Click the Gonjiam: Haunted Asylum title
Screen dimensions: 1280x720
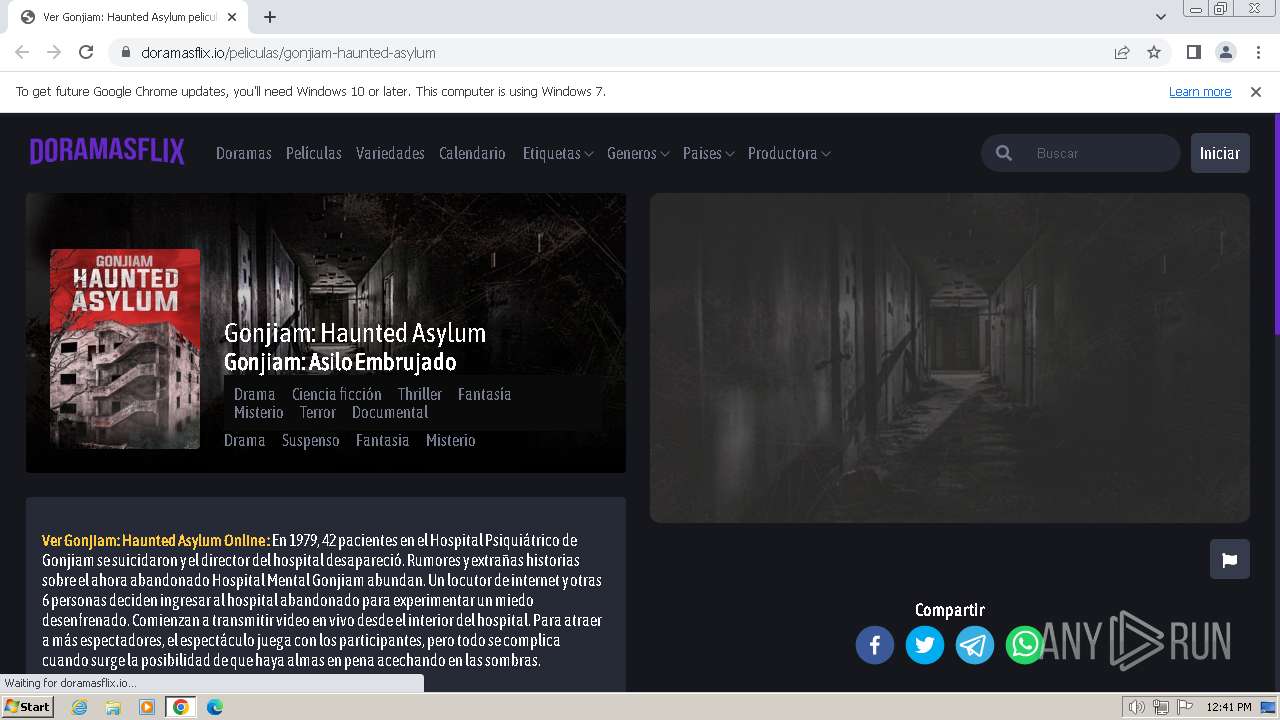click(355, 333)
